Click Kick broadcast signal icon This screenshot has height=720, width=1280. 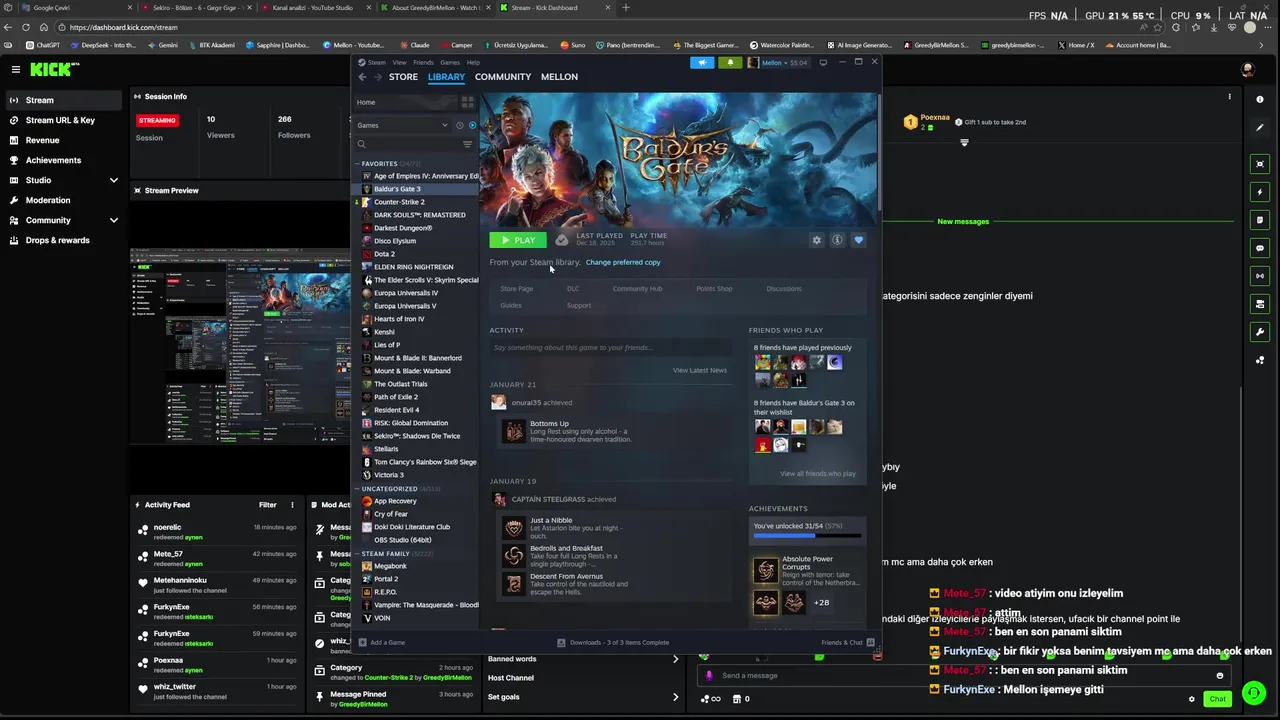tap(1260, 276)
